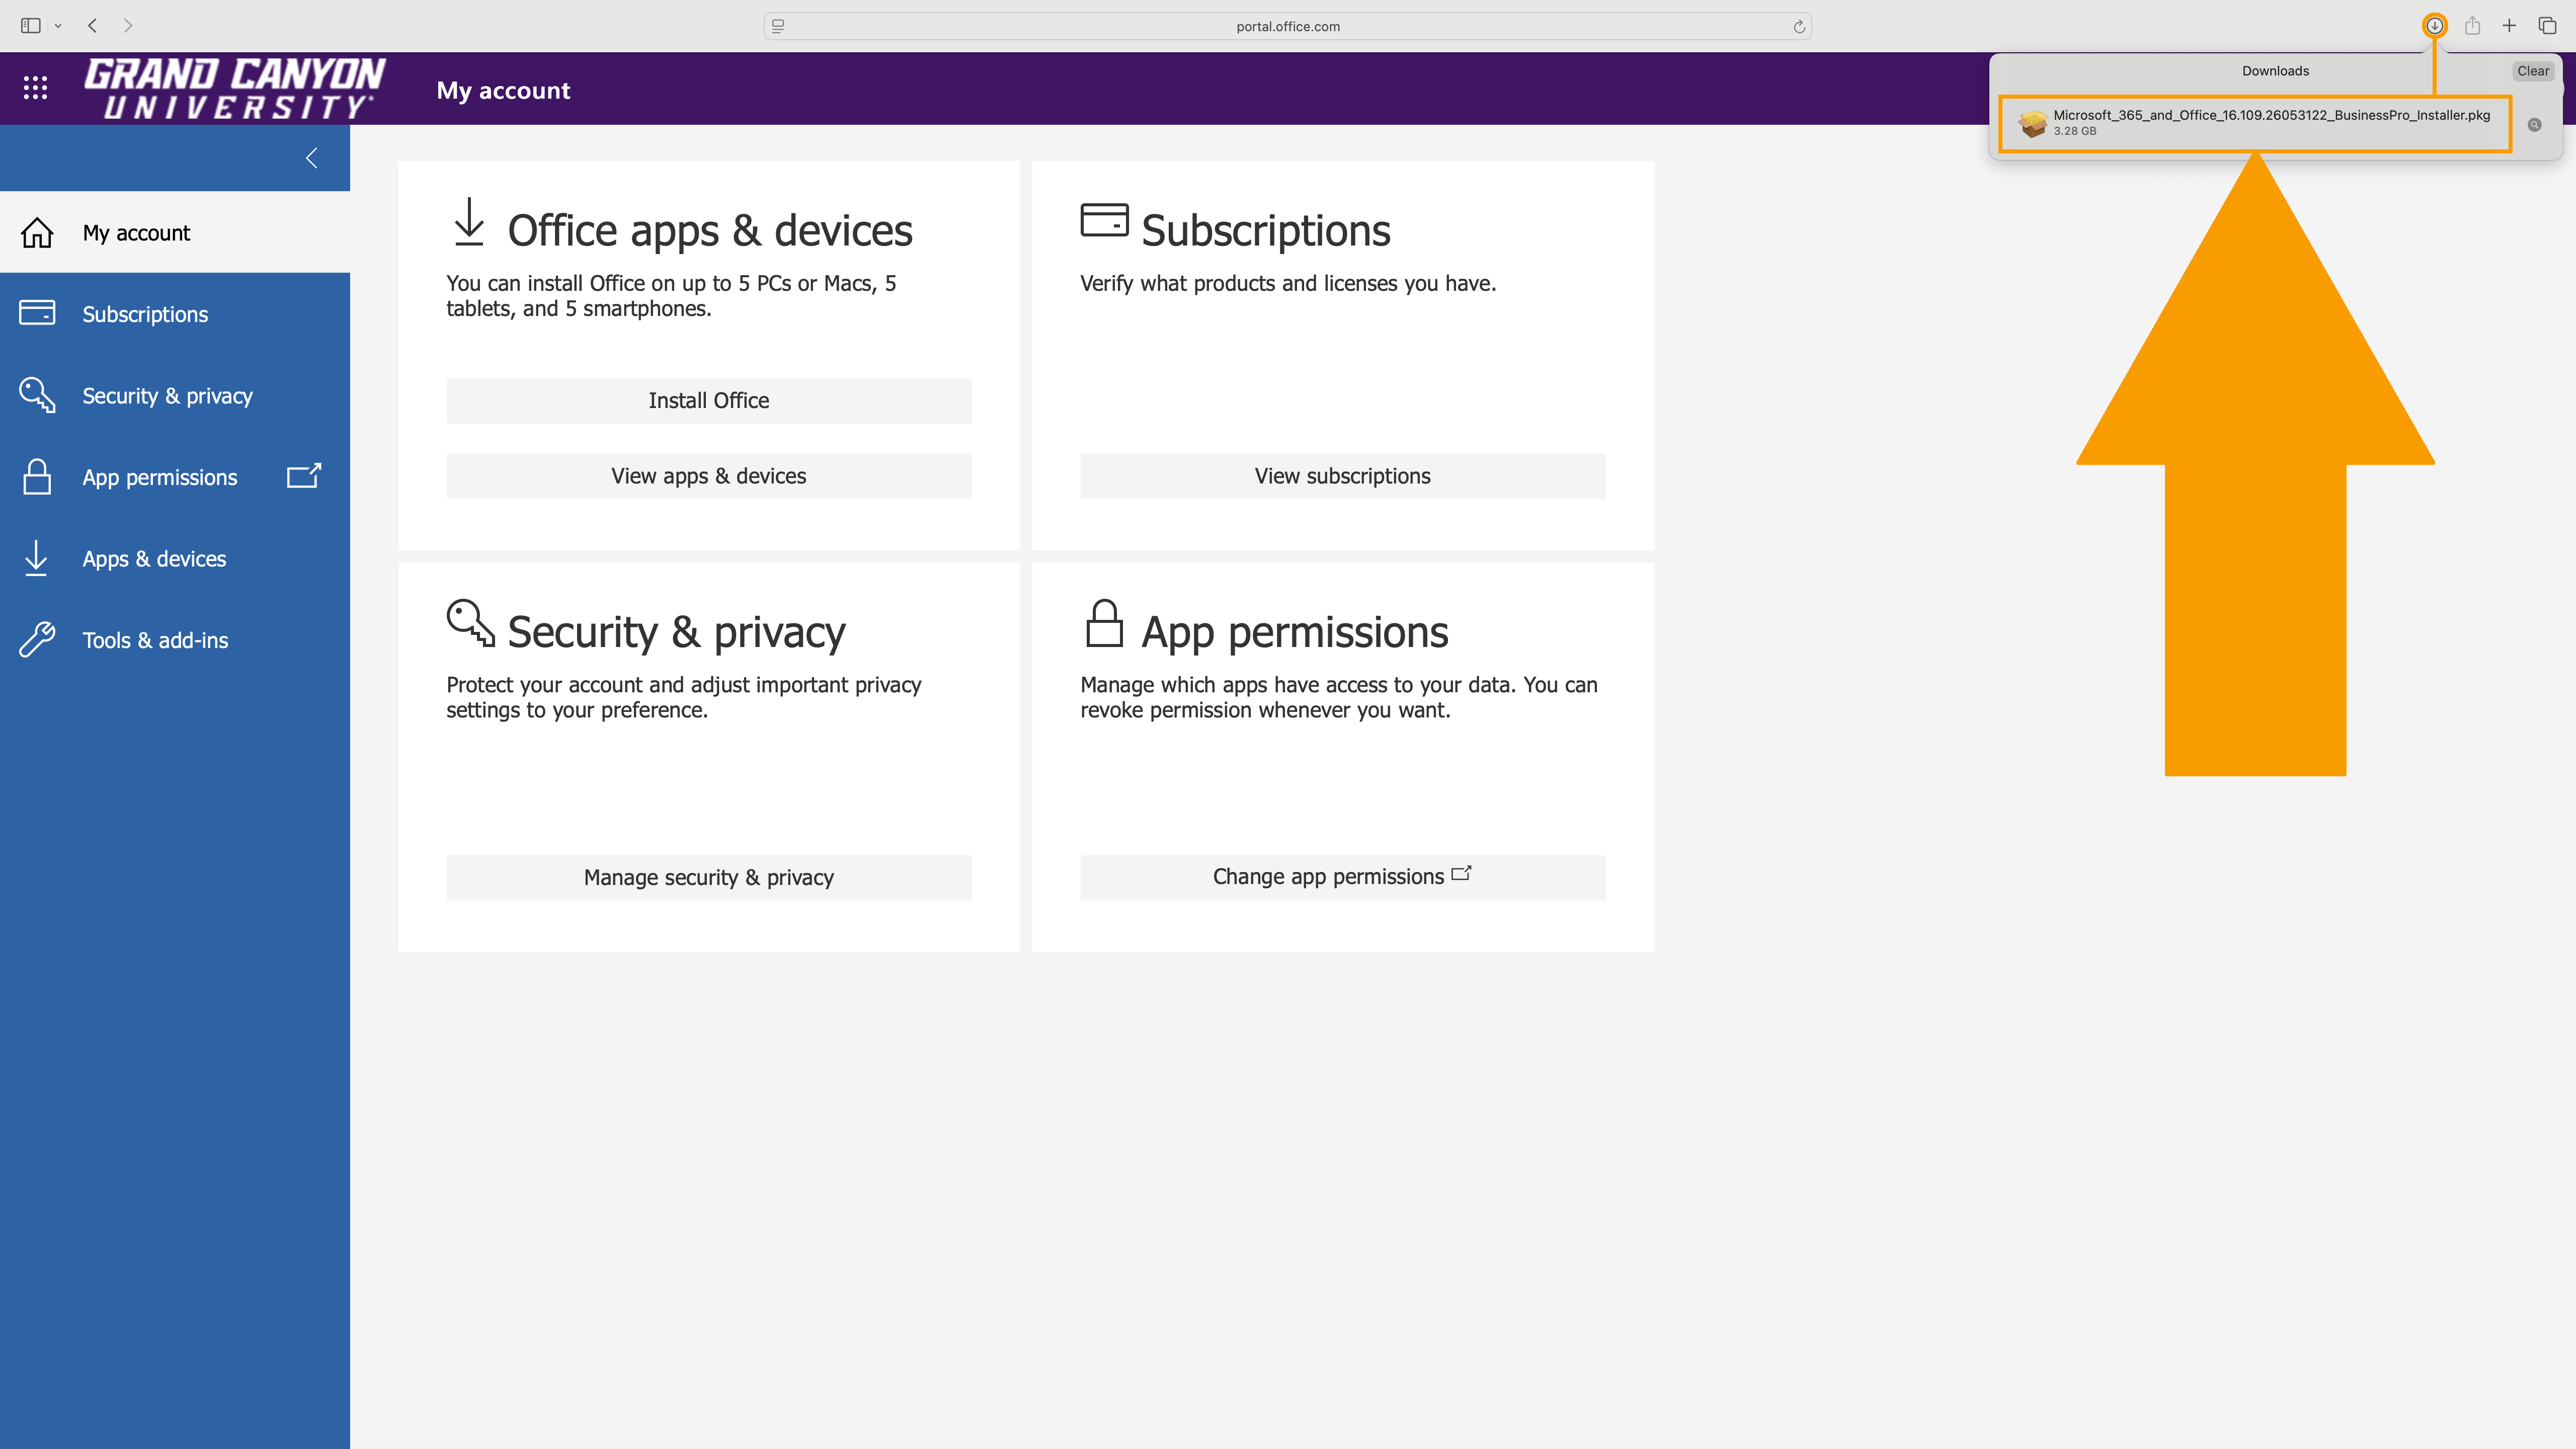This screenshot has width=2576, height=1449.
Task: Click View subscriptions button
Action: (1342, 476)
